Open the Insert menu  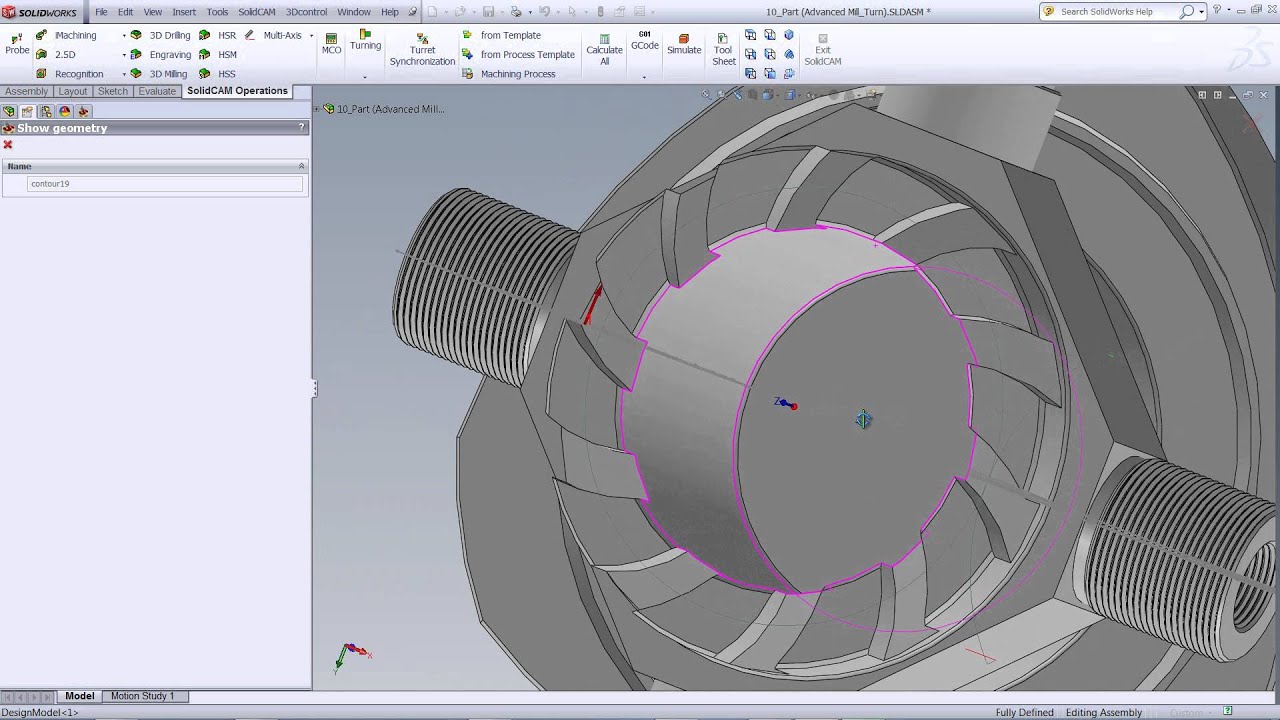184,12
